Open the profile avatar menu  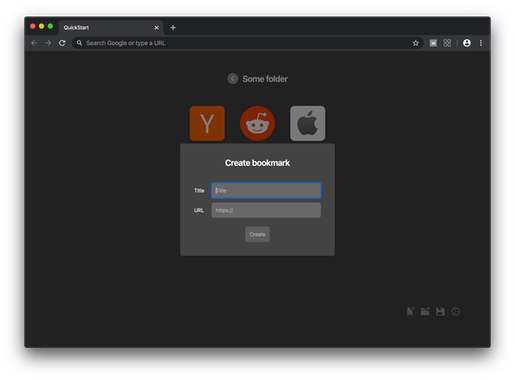[x=467, y=43]
